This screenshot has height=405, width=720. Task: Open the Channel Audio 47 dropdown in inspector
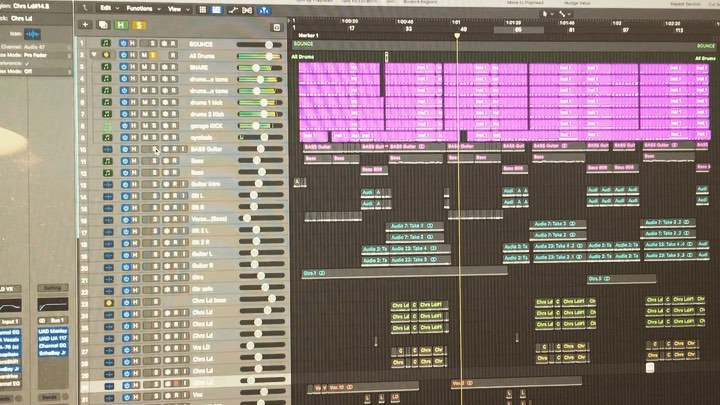[x=47, y=47]
